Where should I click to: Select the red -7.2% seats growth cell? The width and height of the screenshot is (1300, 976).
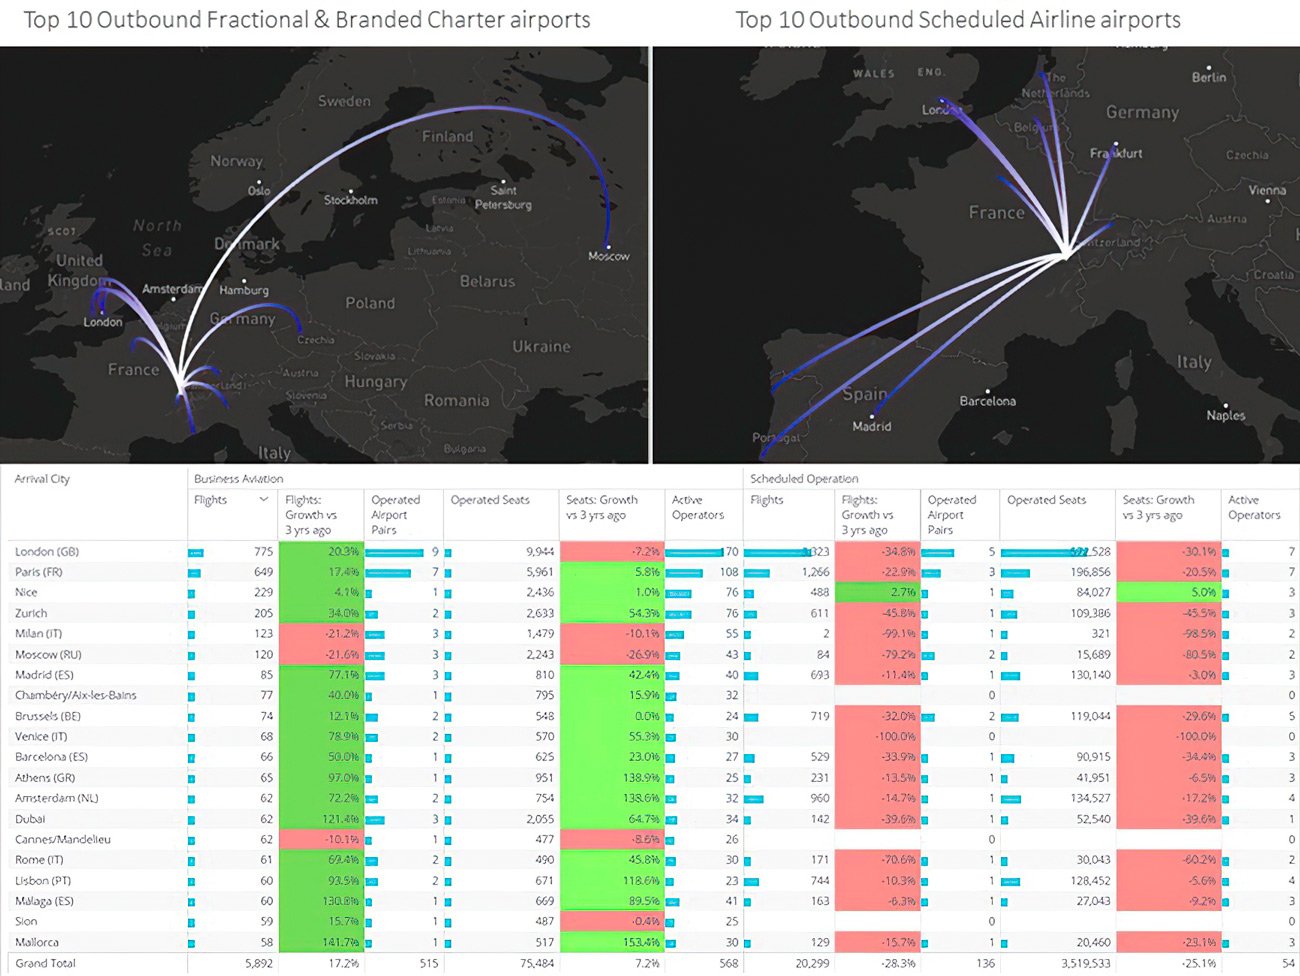coord(611,552)
